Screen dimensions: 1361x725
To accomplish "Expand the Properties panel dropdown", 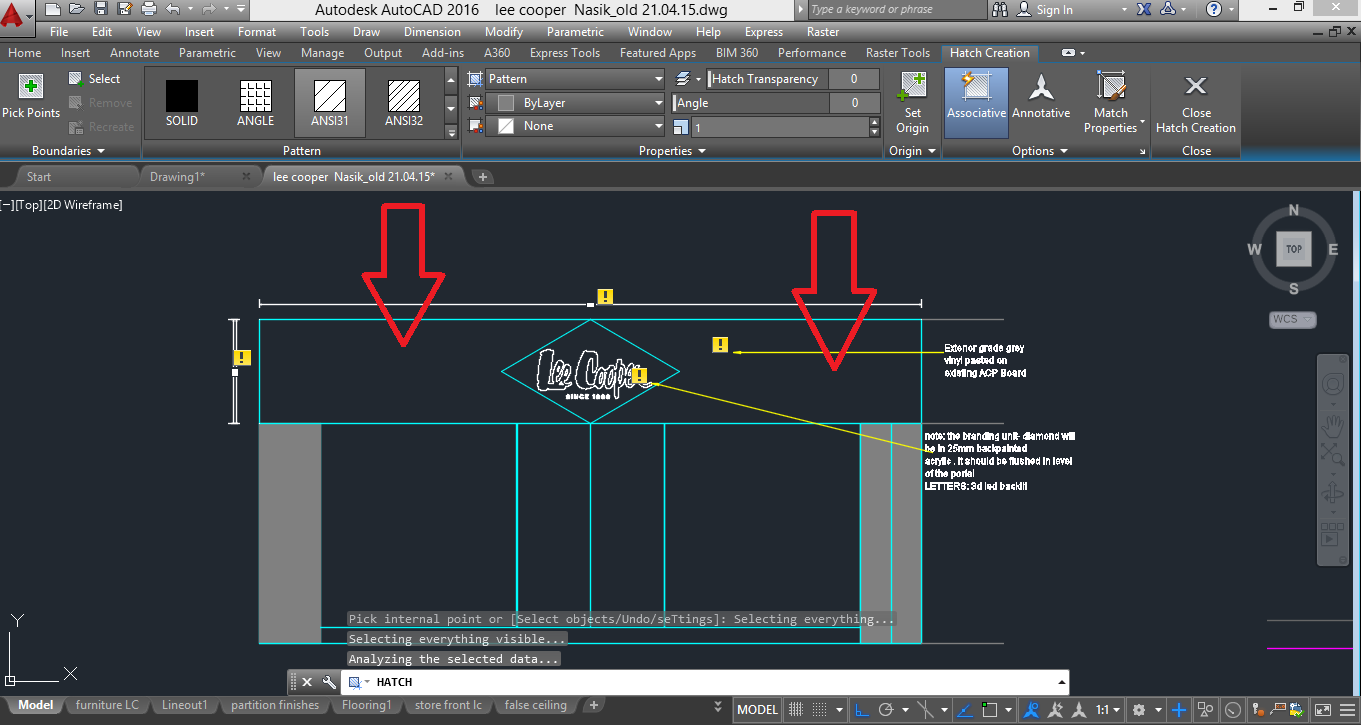I will point(672,151).
